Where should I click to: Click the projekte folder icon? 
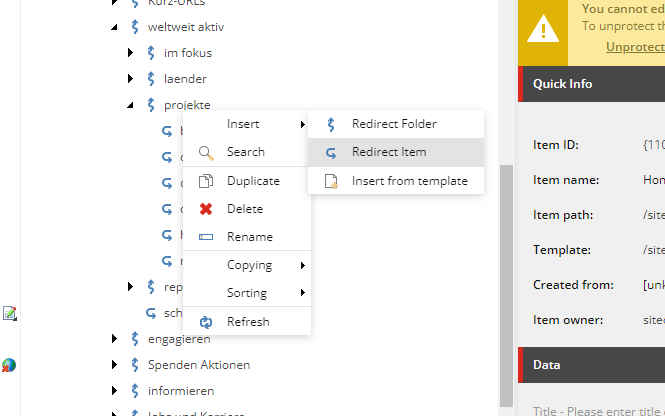click(x=151, y=105)
